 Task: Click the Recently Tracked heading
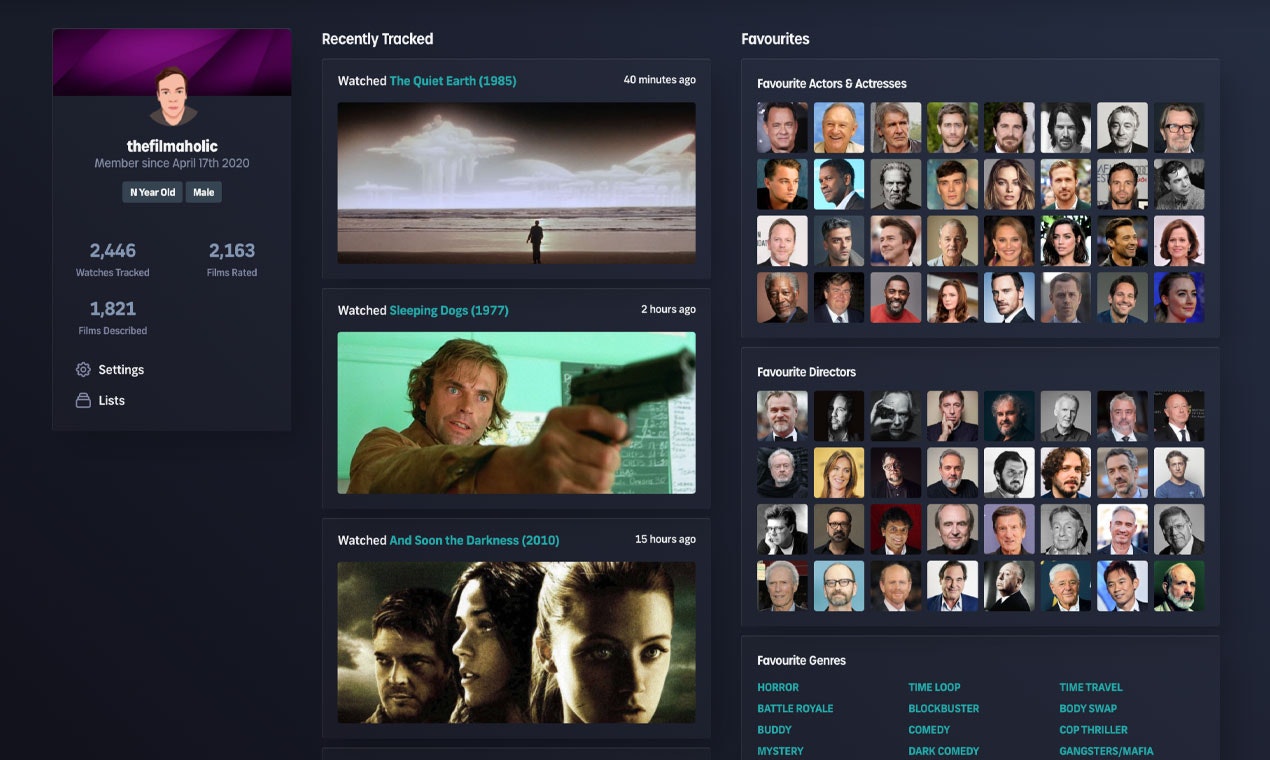pyautogui.click(x=377, y=39)
